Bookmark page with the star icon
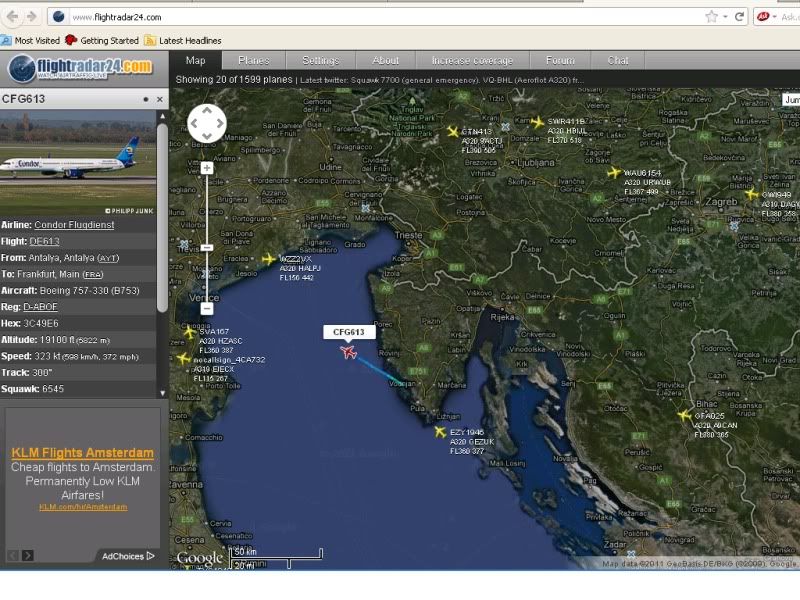800x600 pixels. (x=711, y=17)
